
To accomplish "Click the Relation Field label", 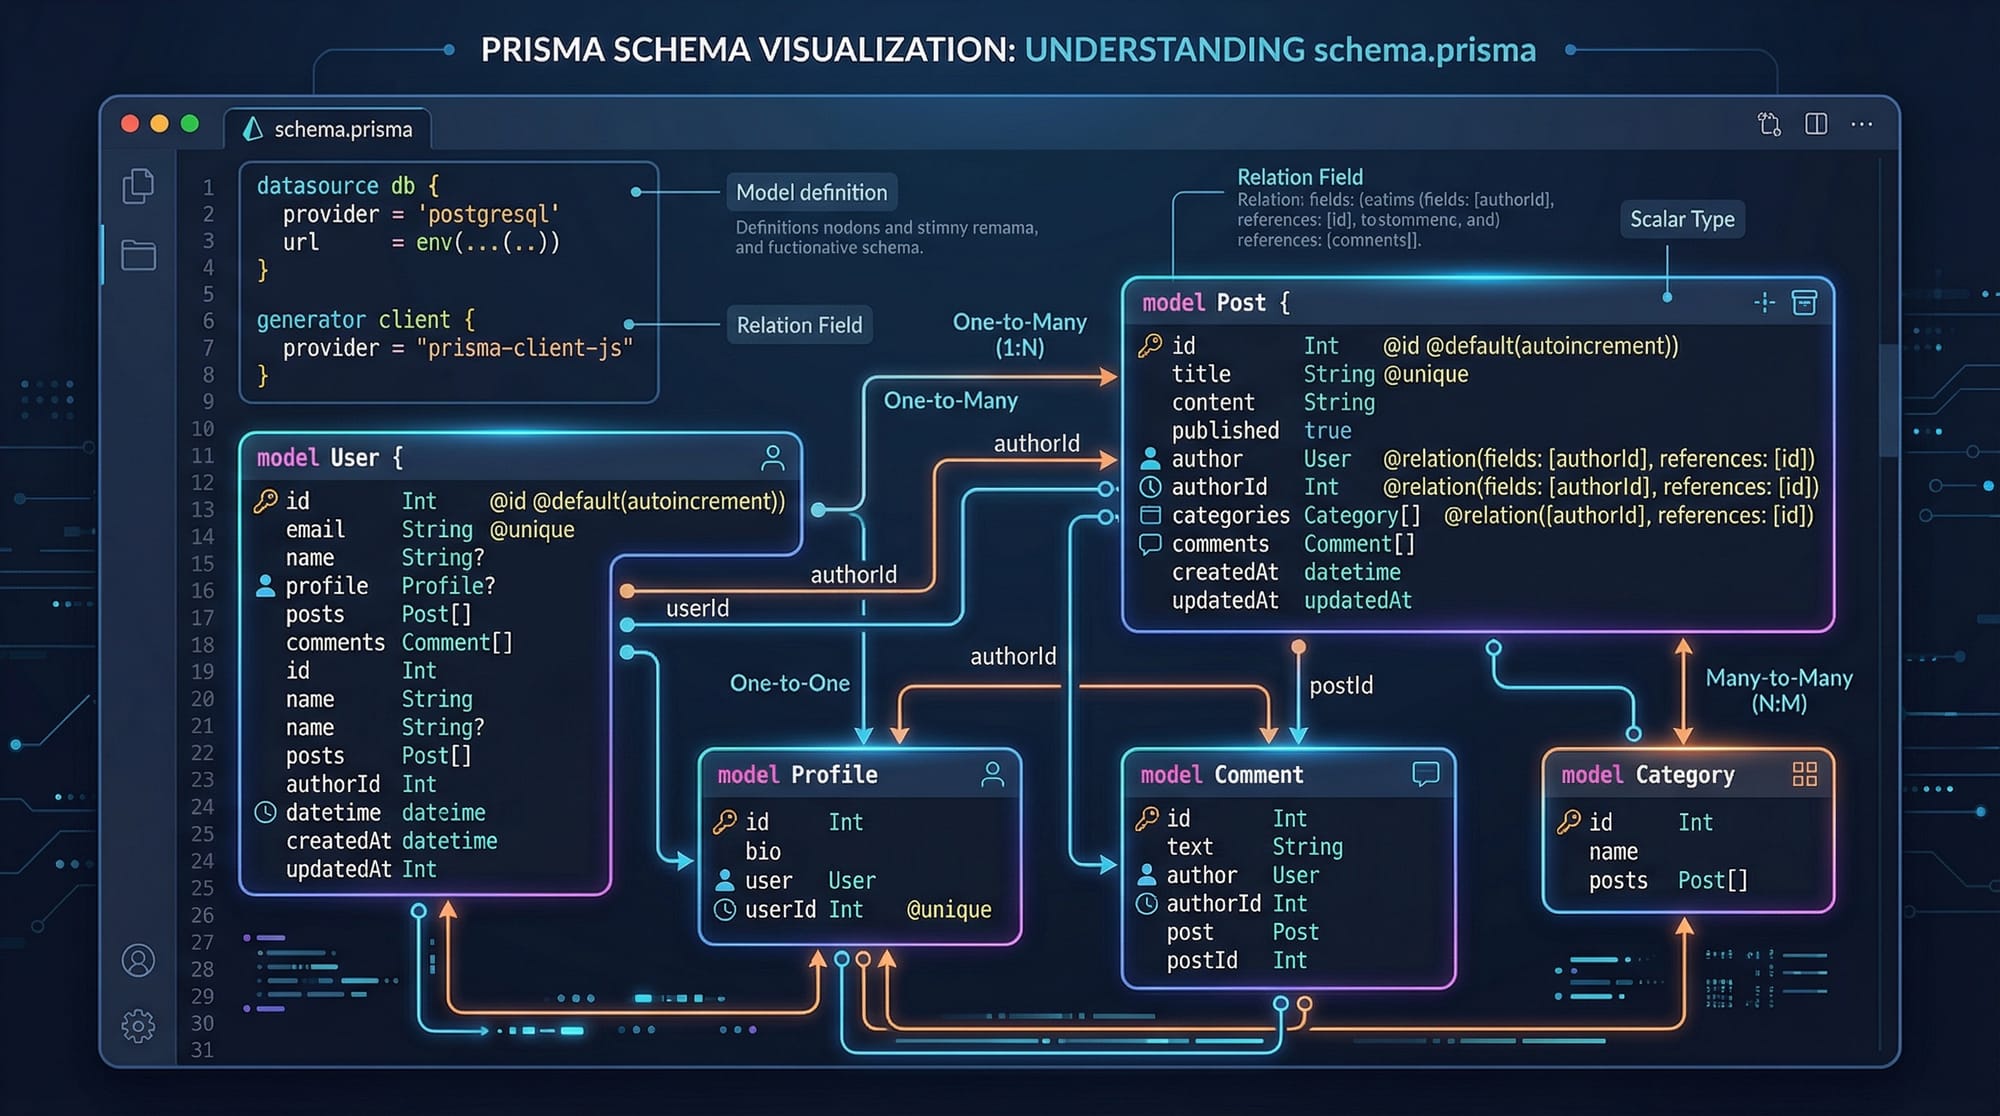I will coord(799,324).
